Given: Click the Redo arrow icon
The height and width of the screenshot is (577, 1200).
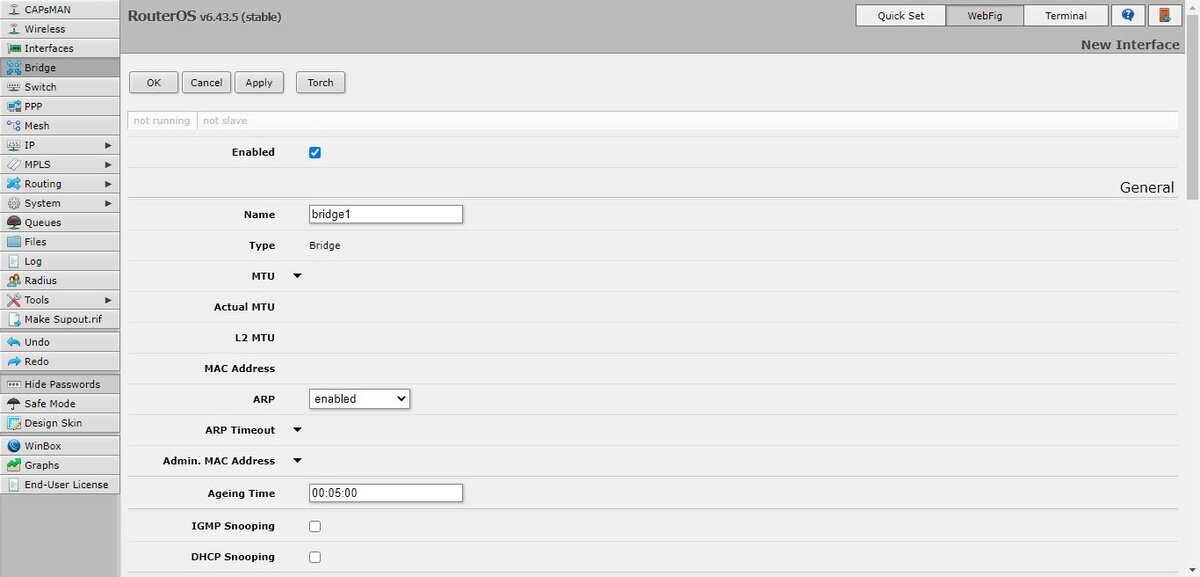Looking at the screenshot, I should 14,361.
